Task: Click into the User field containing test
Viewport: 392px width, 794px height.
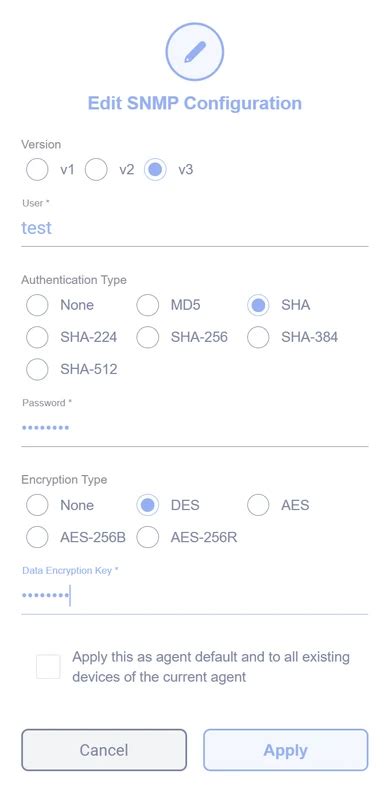Action: coord(194,228)
